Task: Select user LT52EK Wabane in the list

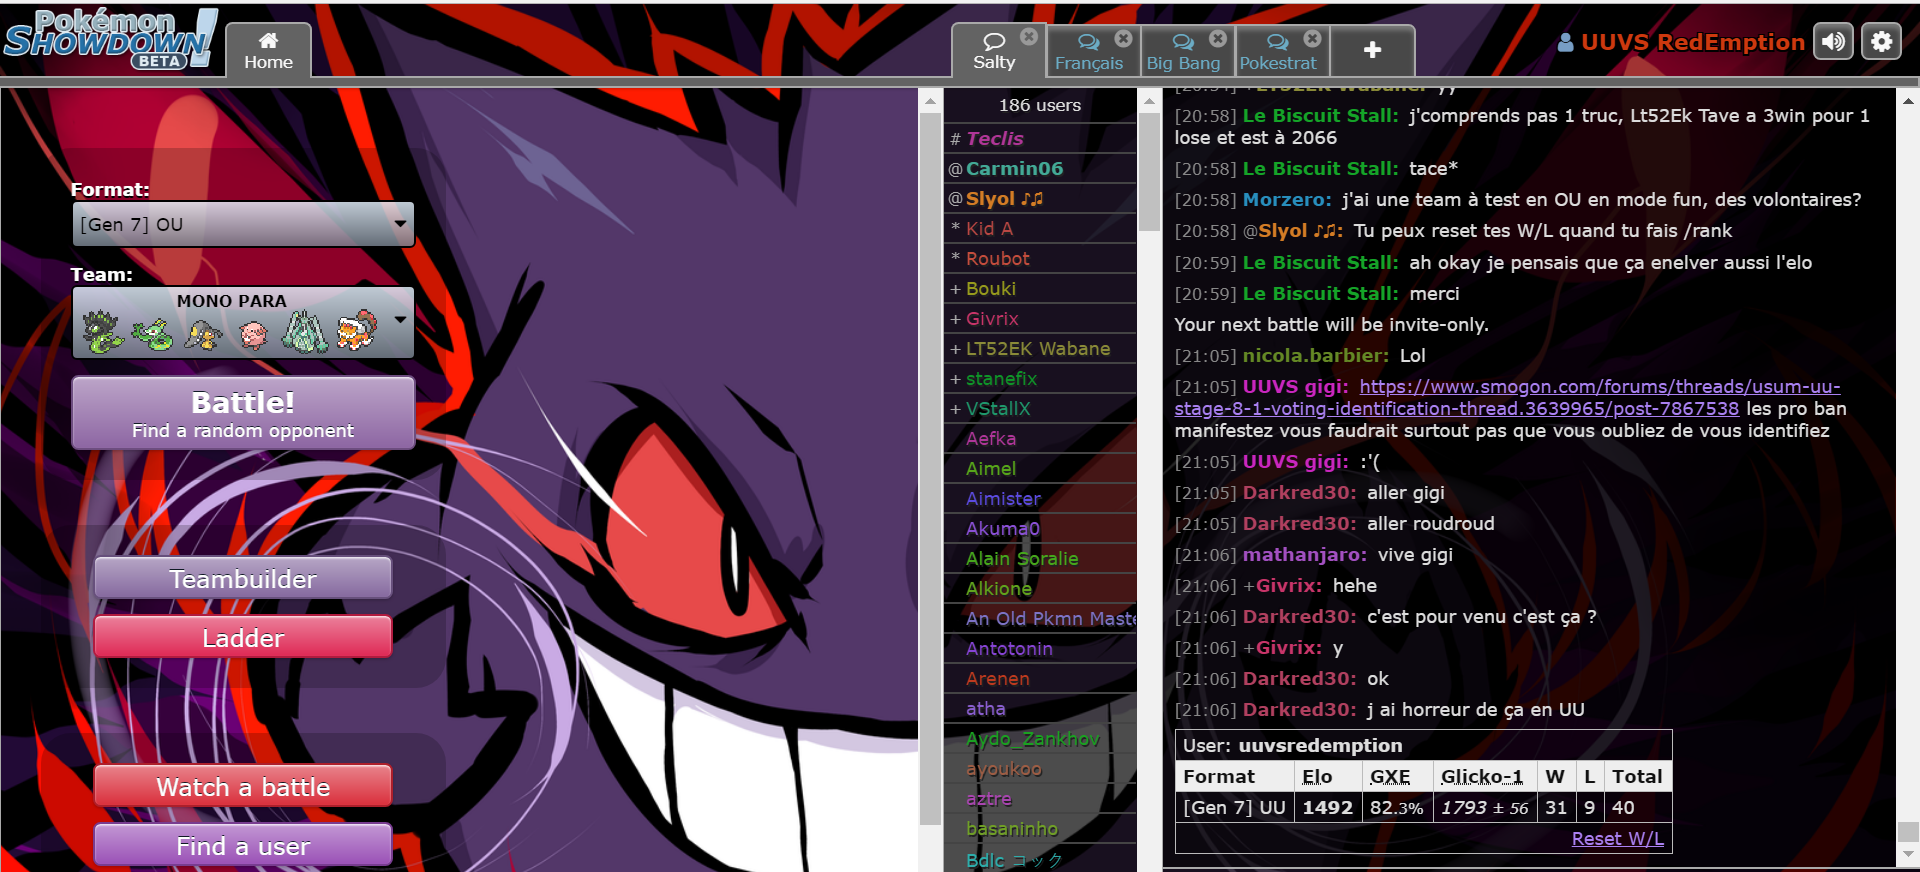Action: coord(1040,348)
